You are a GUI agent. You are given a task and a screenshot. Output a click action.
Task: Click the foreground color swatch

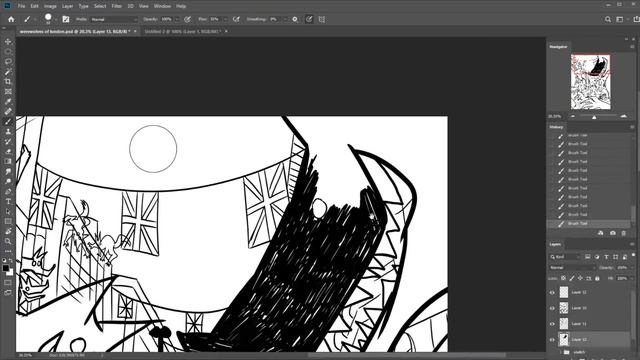point(5,268)
